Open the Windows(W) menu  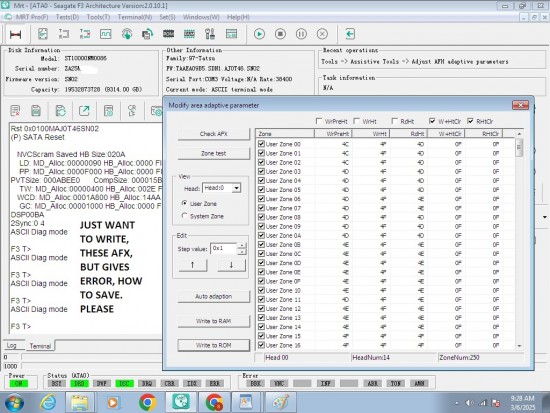pyautogui.click(x=201, y=17)
